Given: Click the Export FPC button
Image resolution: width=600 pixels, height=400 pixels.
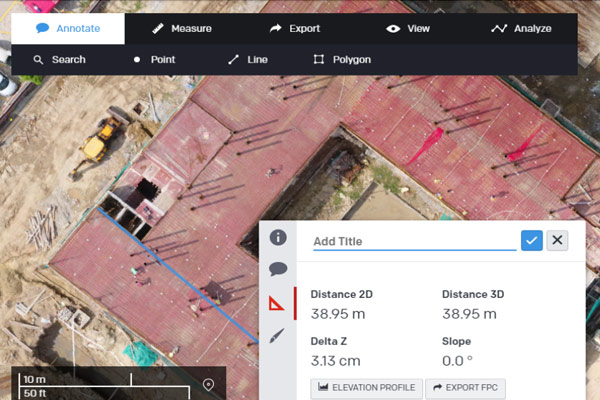Looking at the screenshot, I should (465, 388).
